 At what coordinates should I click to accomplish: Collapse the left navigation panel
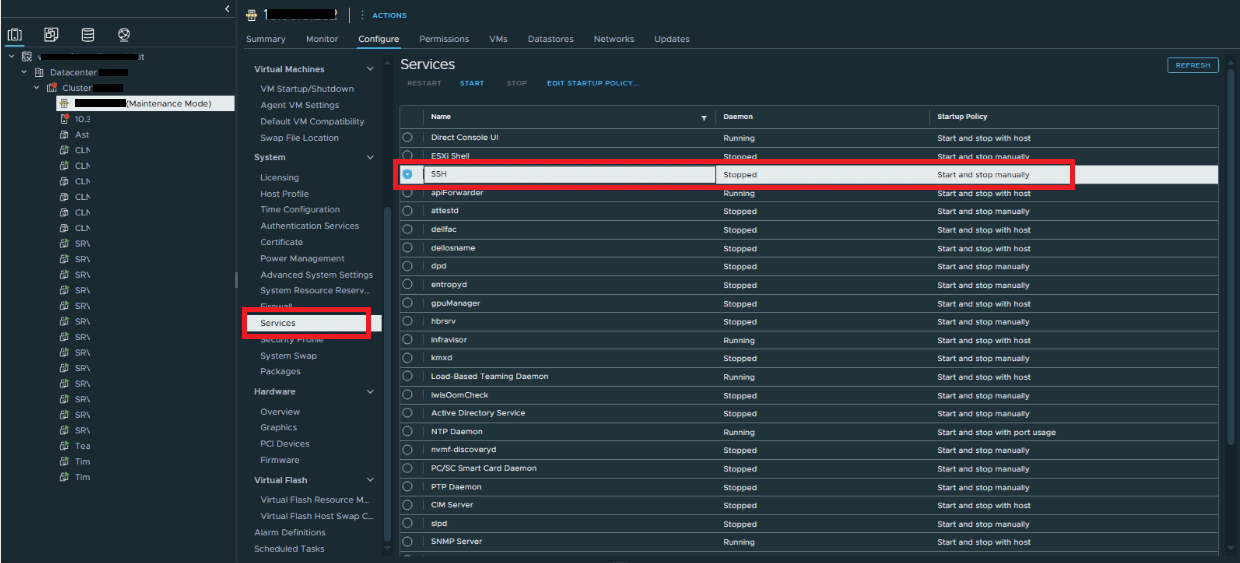226,9
